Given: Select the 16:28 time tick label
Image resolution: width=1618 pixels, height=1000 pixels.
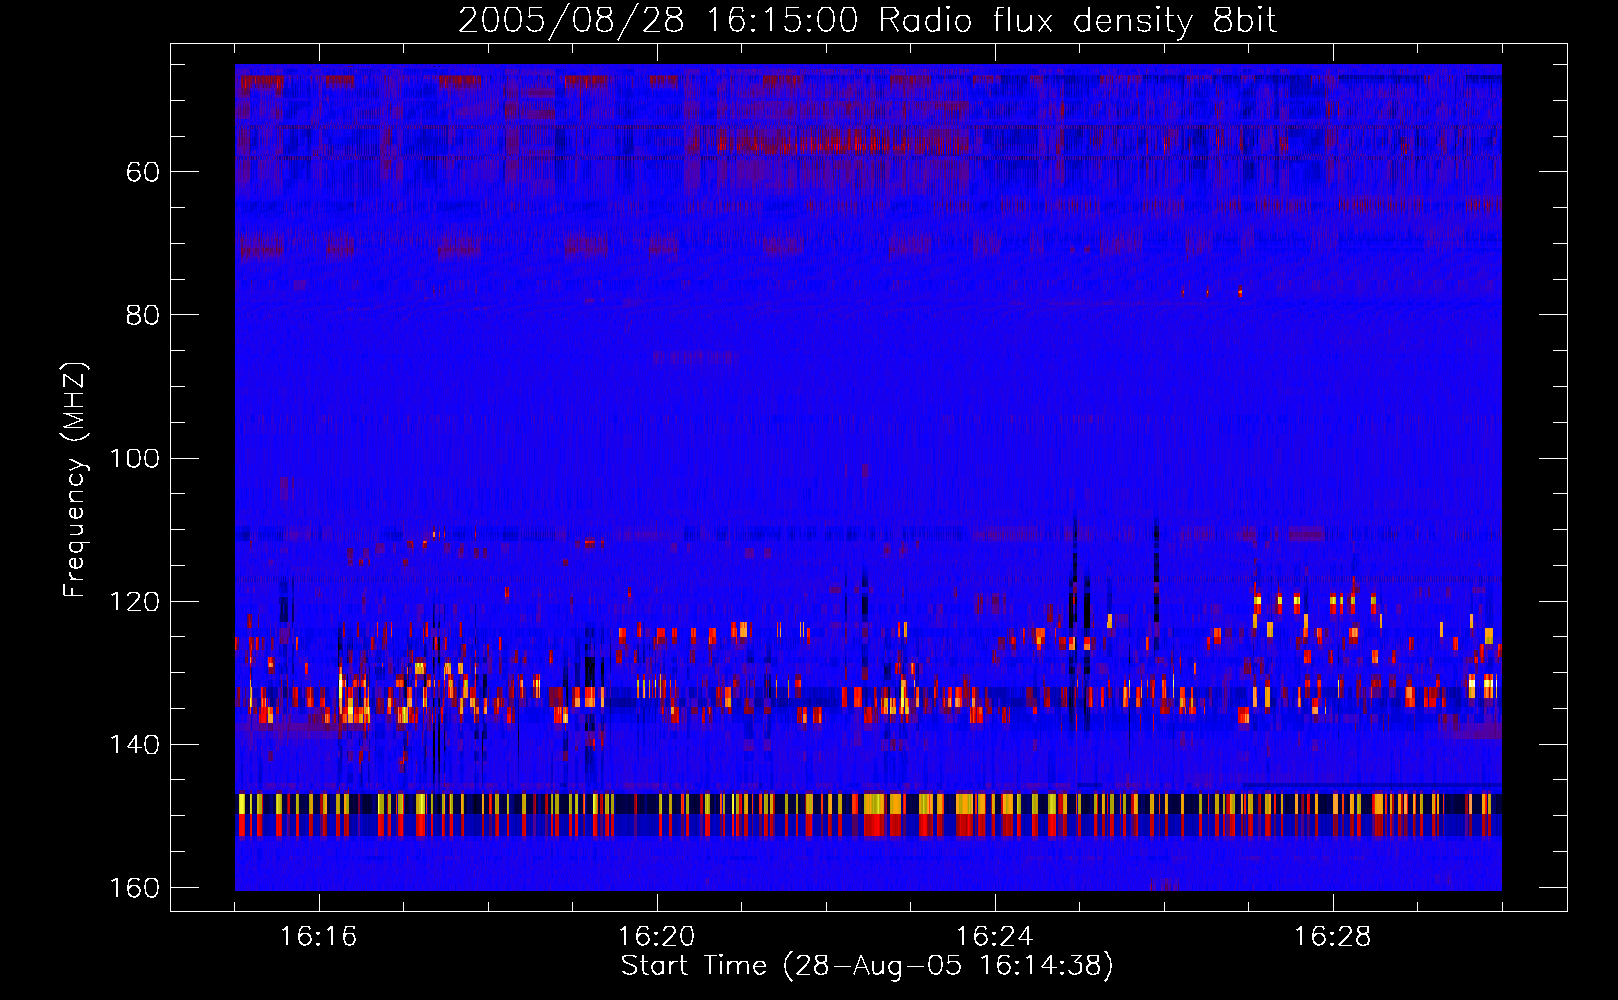Looking at the screenshot, I should [1333, 936].
